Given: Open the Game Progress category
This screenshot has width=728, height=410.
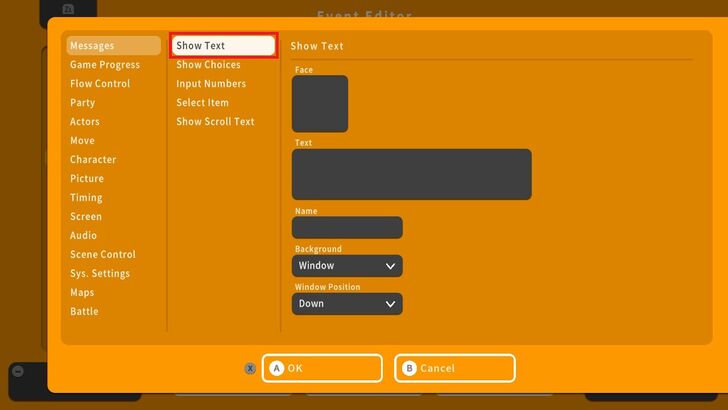Looking at the screenshot, I should click(105, 65).
